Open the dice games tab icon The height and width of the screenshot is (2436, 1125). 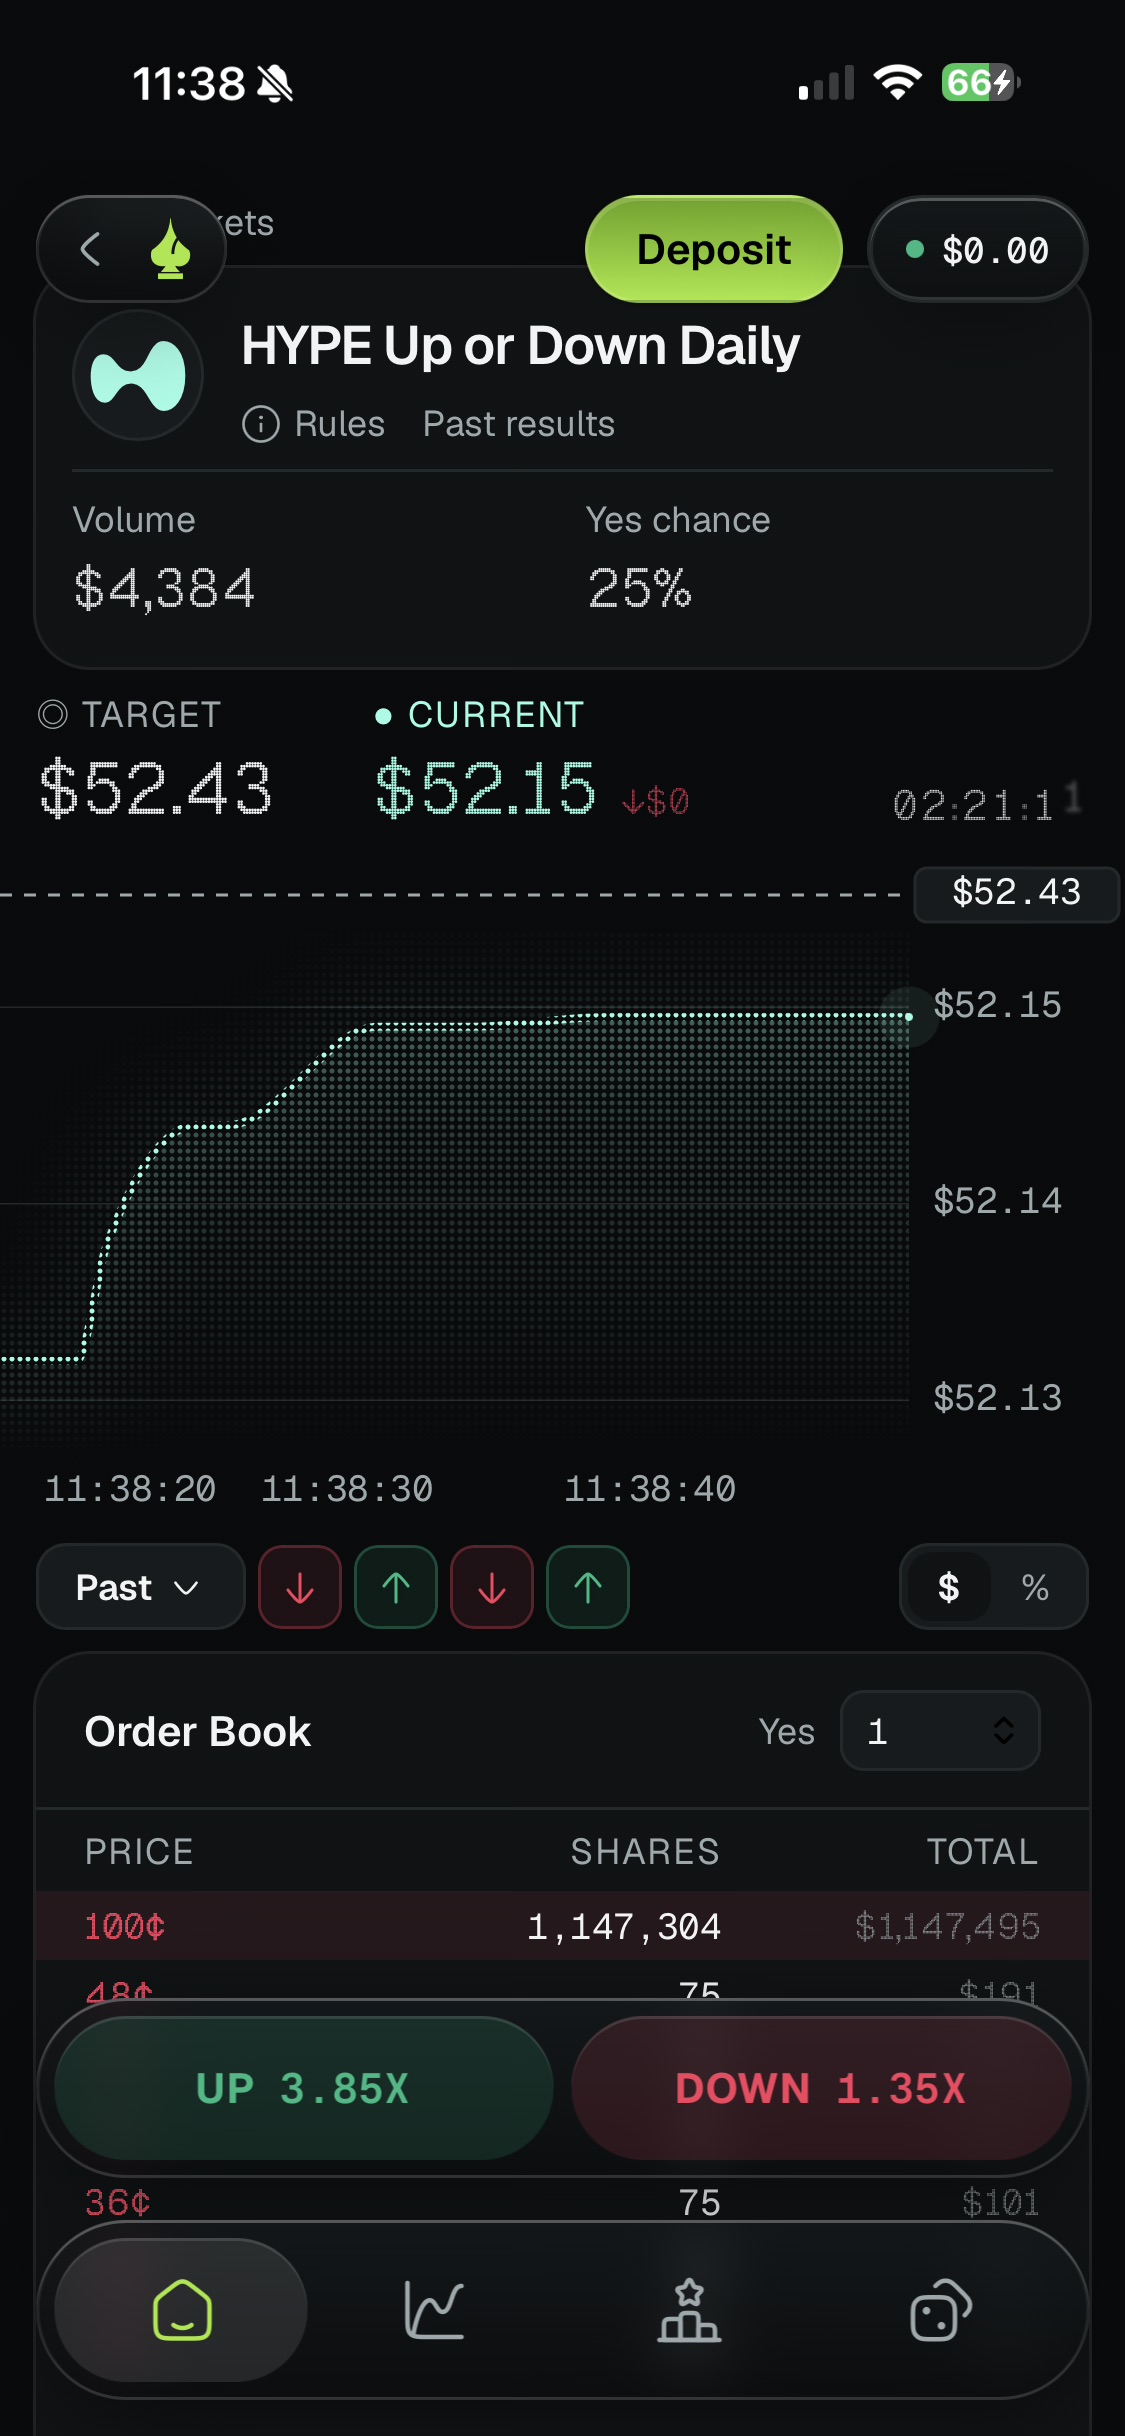pos(940,2310)
